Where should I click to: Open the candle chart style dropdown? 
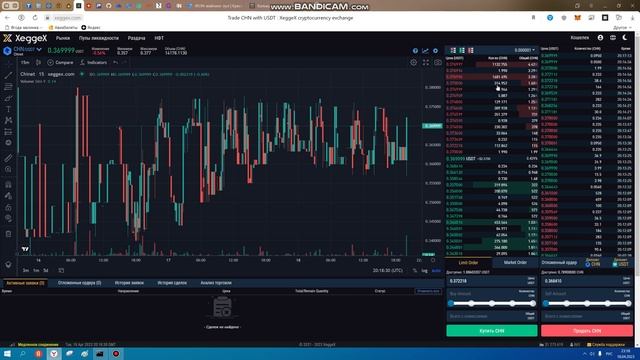coord(38,62)
